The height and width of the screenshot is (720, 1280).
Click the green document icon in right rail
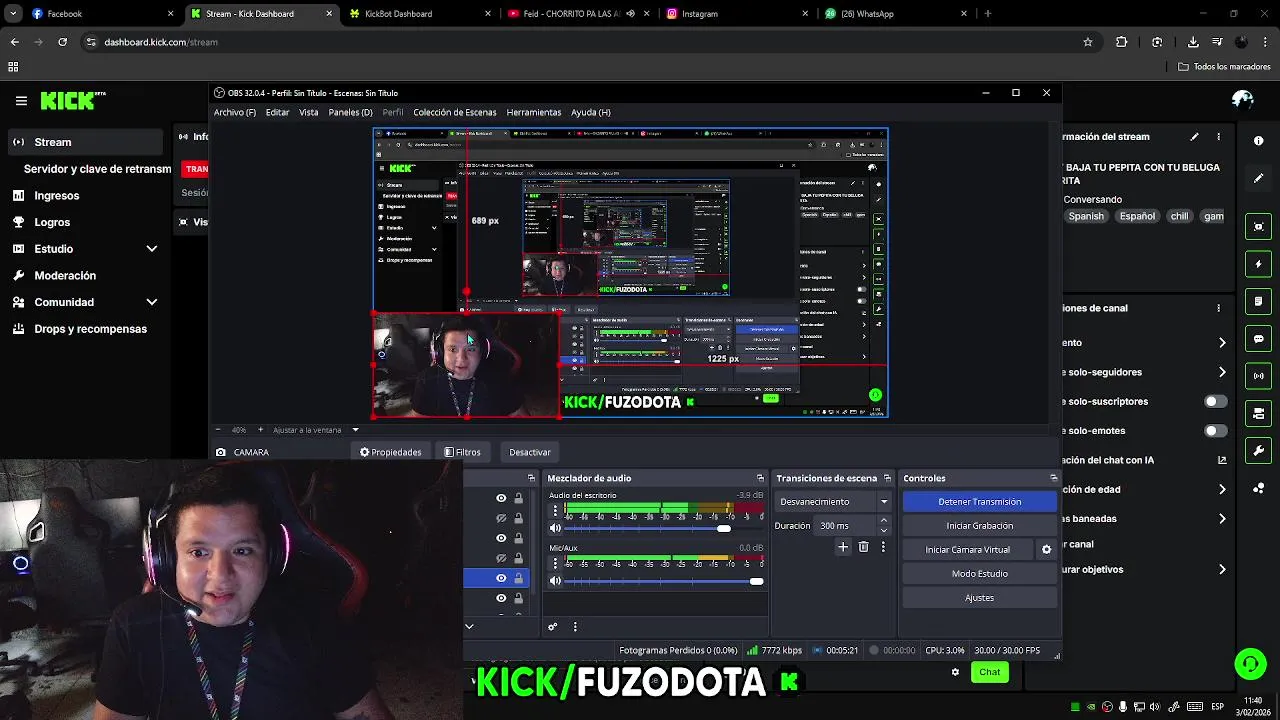[1259, 301]
